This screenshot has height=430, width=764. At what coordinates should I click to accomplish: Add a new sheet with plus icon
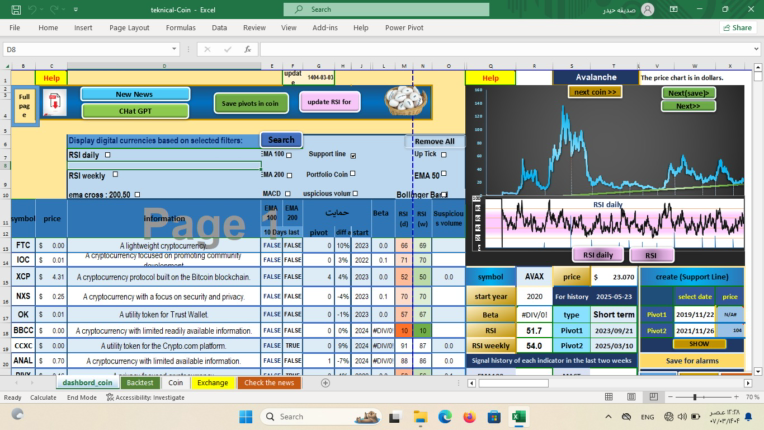[325, 383]
